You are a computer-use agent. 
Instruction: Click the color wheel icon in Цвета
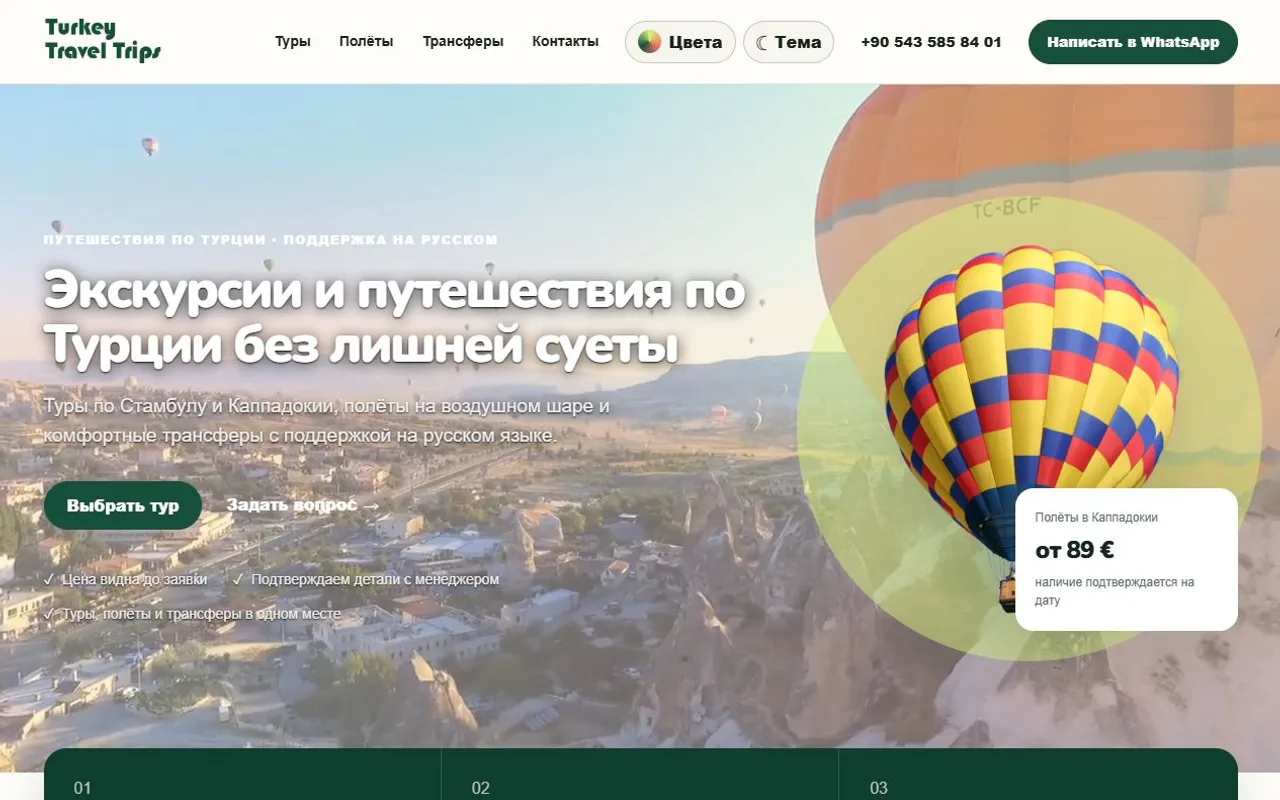650,42
